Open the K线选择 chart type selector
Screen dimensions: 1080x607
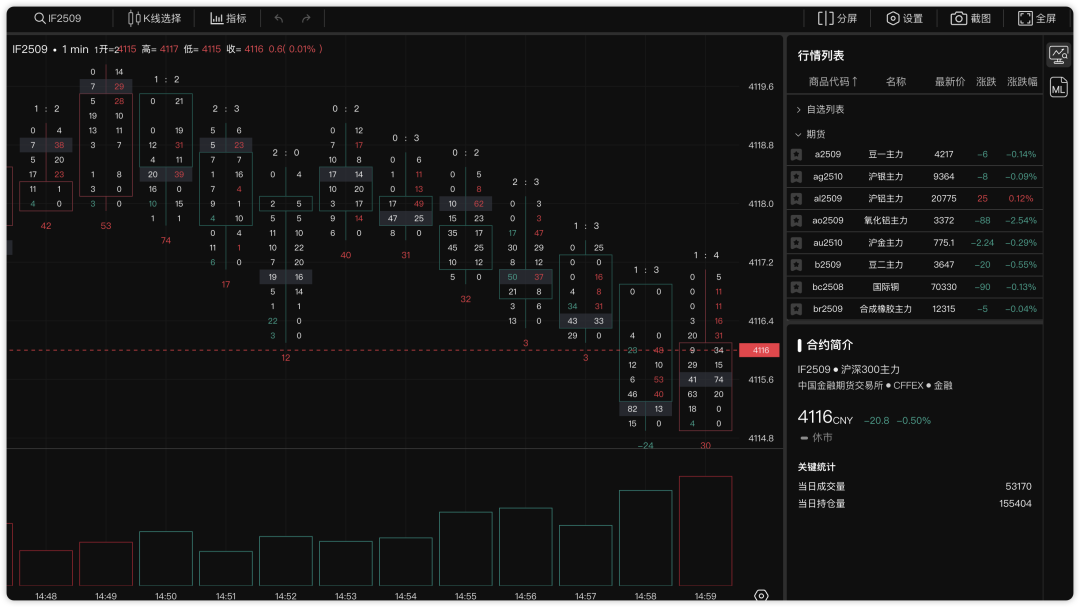(x=154, y=18)
